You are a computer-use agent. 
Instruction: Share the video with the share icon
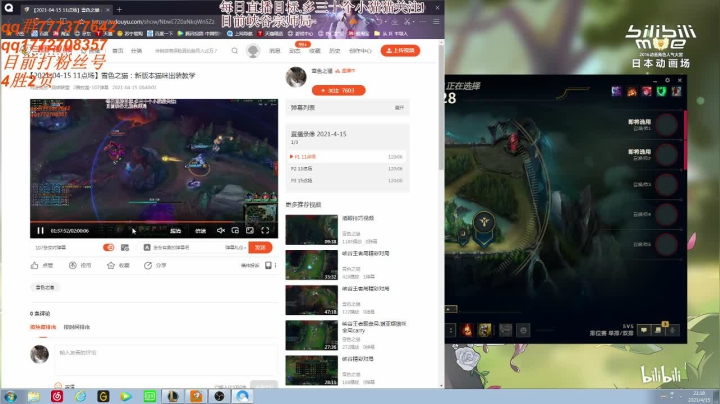click(x=148, y=265)
